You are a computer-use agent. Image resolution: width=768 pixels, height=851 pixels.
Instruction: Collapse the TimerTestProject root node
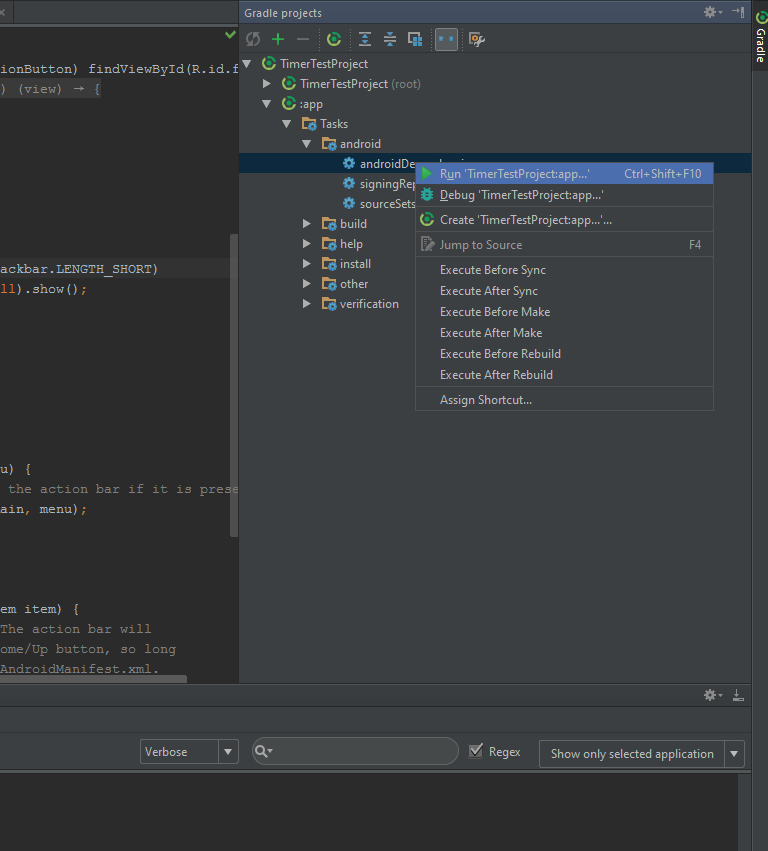[x=247, y=64]
